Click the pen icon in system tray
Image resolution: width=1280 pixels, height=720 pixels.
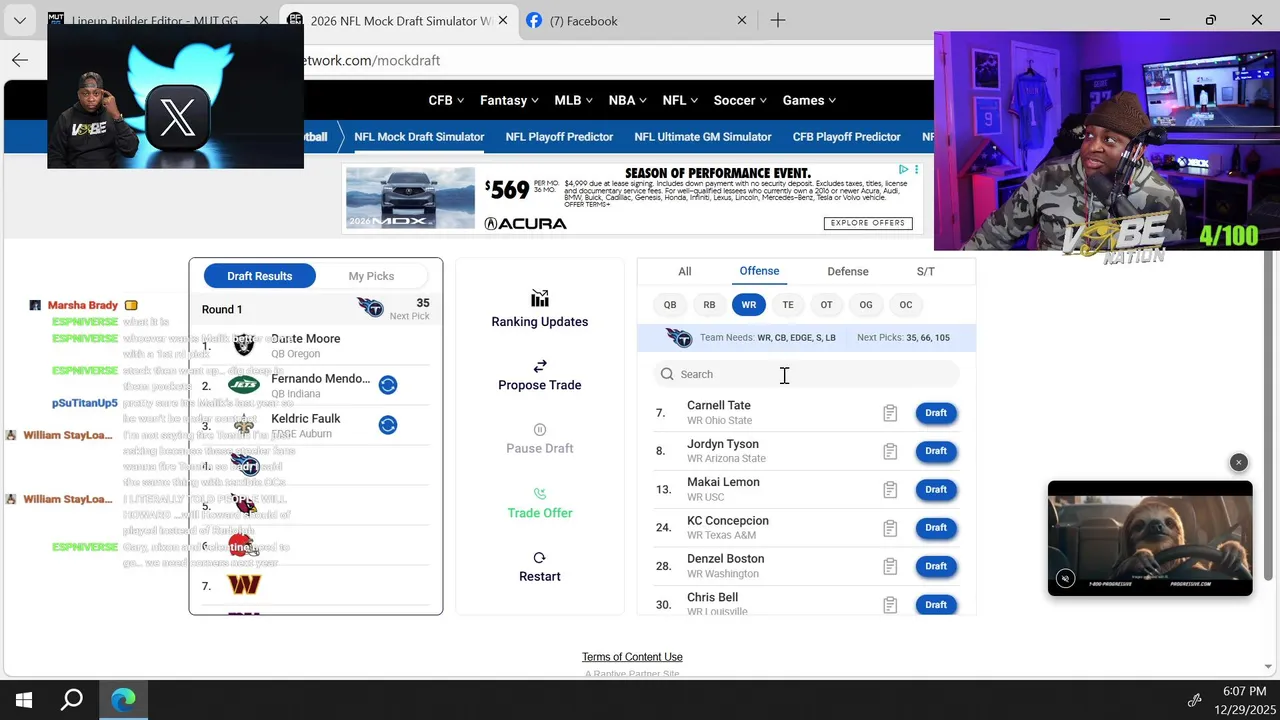[1194, 700]
